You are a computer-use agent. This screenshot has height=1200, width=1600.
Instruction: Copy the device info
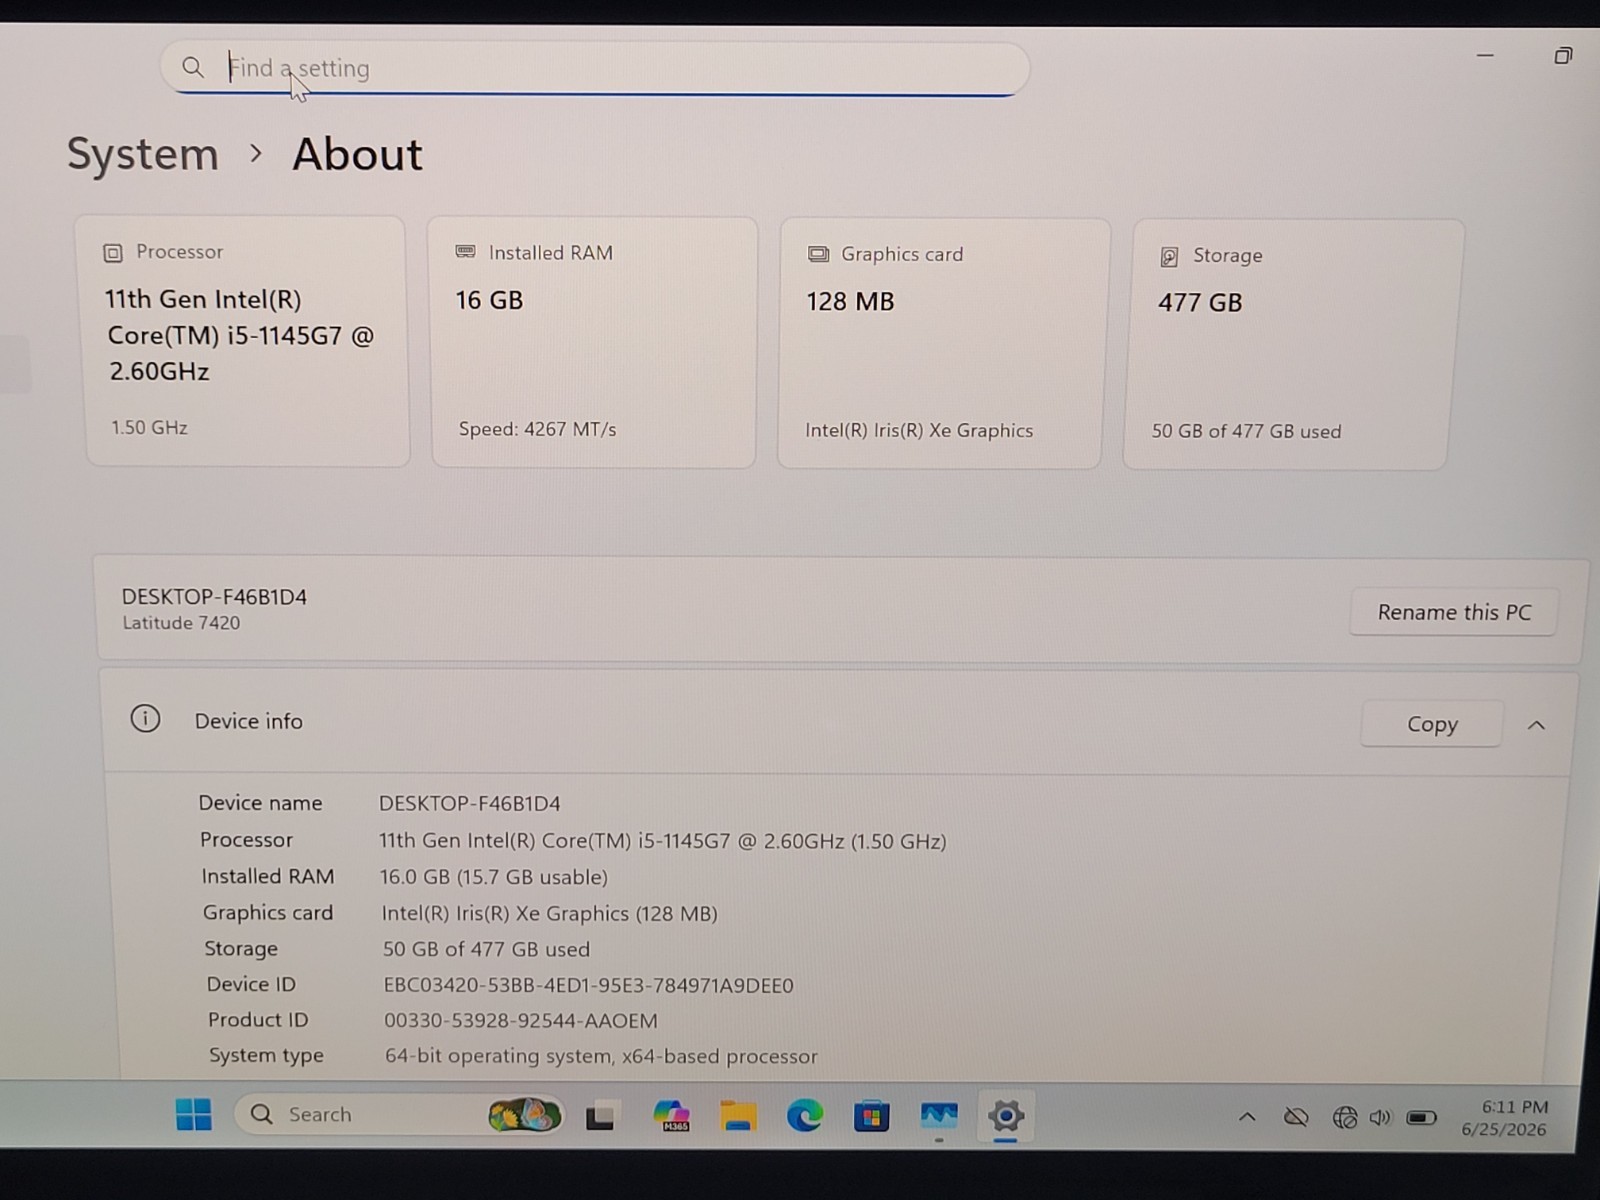[x=1432, y=724]
